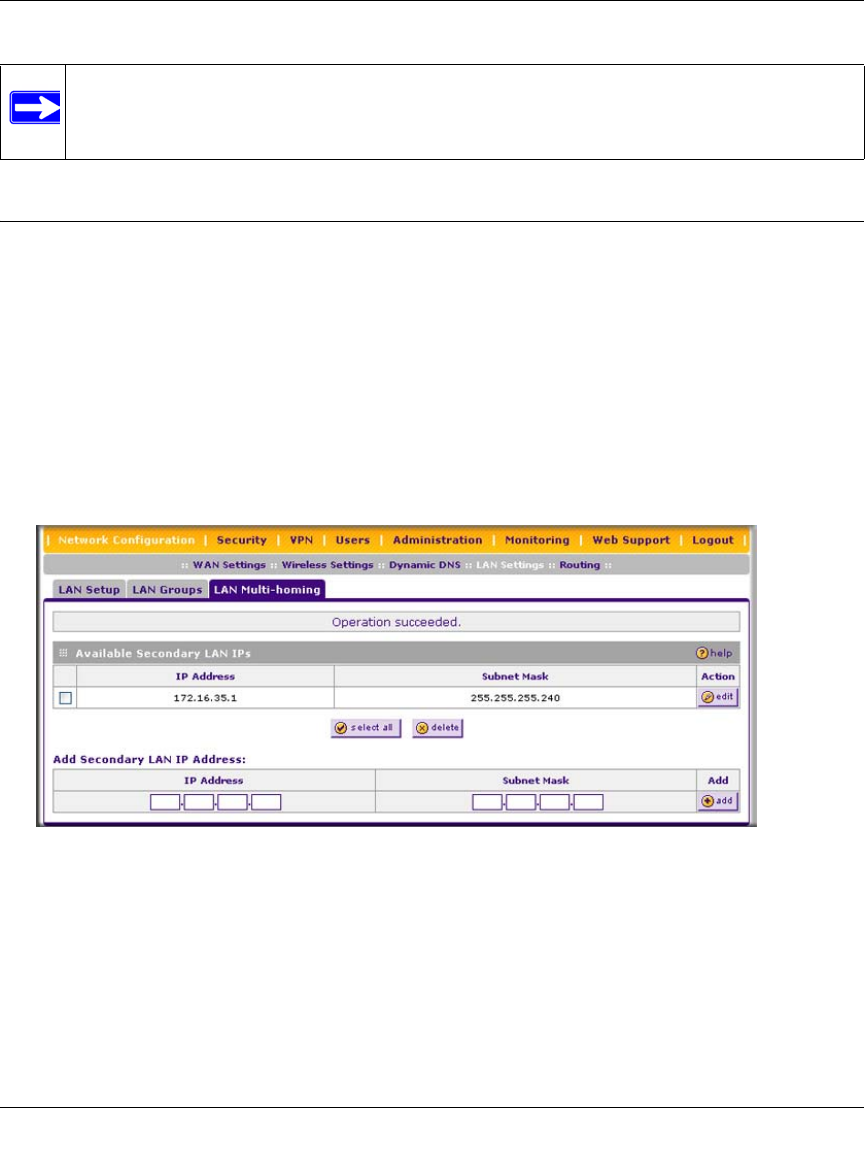Viewport: 865px width, 1170px height.
Task: Click the Operation succeeded message
Action: pos(396,622)
